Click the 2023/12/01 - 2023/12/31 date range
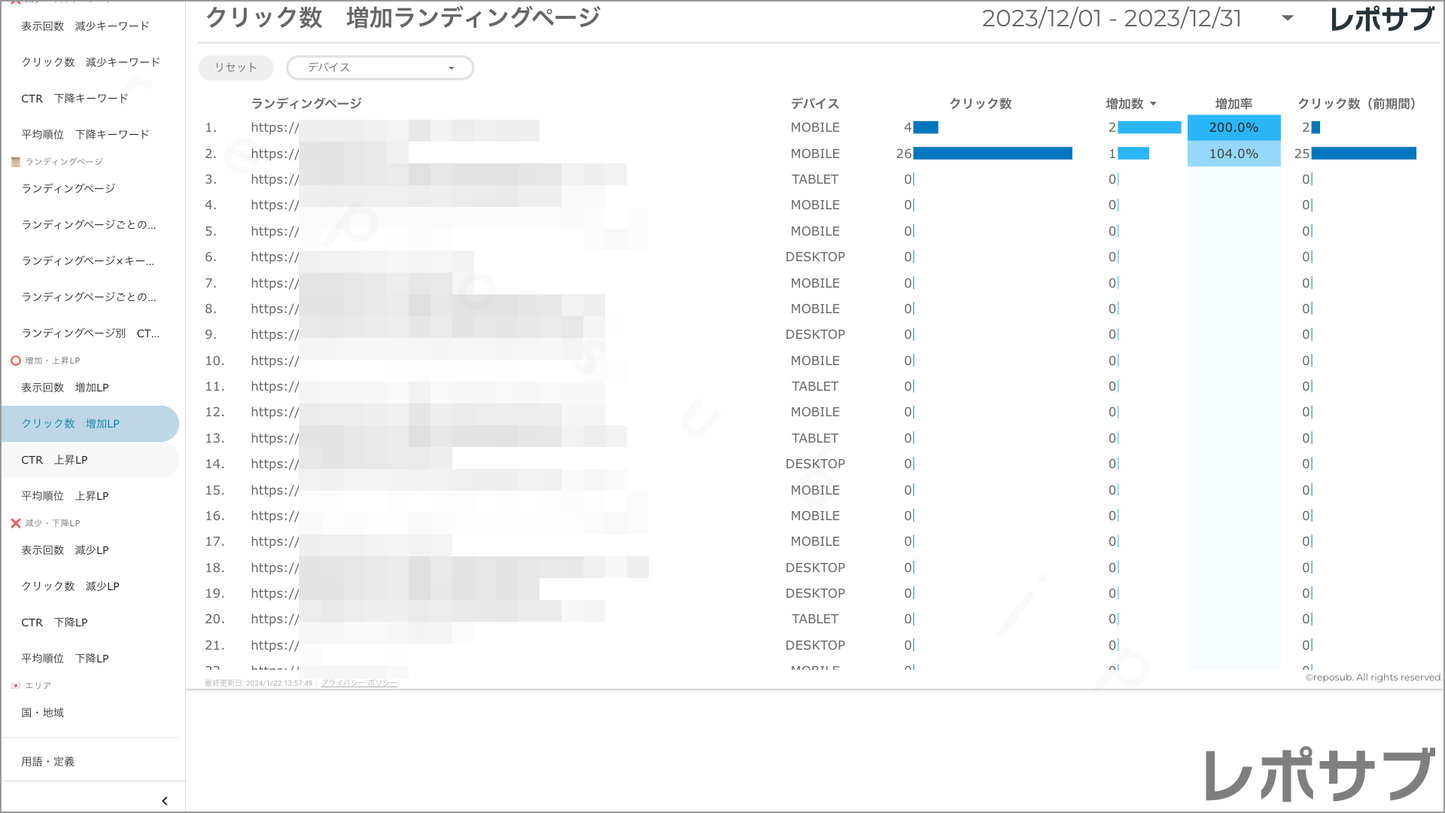The image size is (1445, 813). 1111,19
